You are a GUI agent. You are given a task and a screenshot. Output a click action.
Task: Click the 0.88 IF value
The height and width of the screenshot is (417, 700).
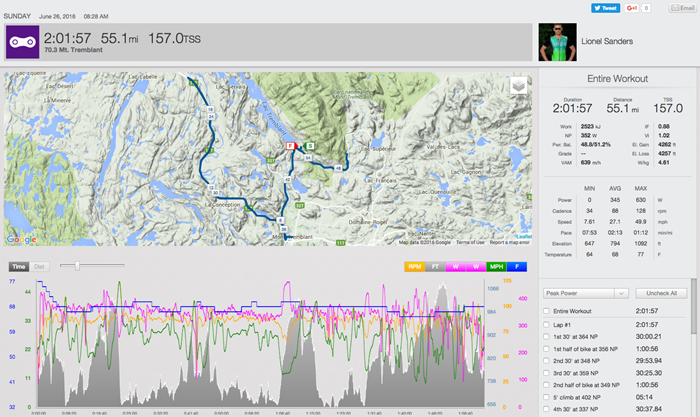coord(663,126)
